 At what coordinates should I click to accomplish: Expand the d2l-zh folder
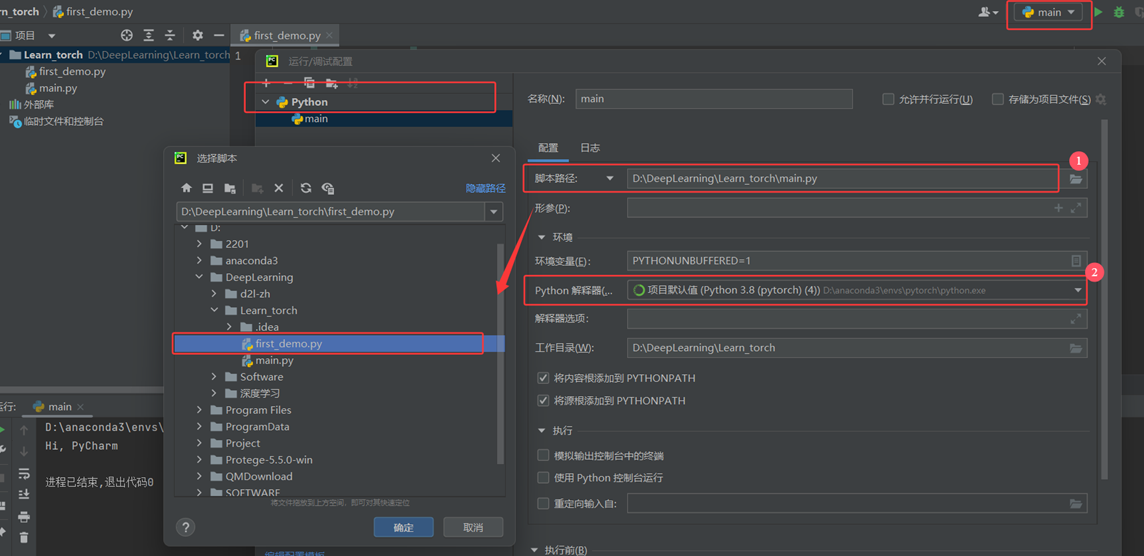coord(214,293)
